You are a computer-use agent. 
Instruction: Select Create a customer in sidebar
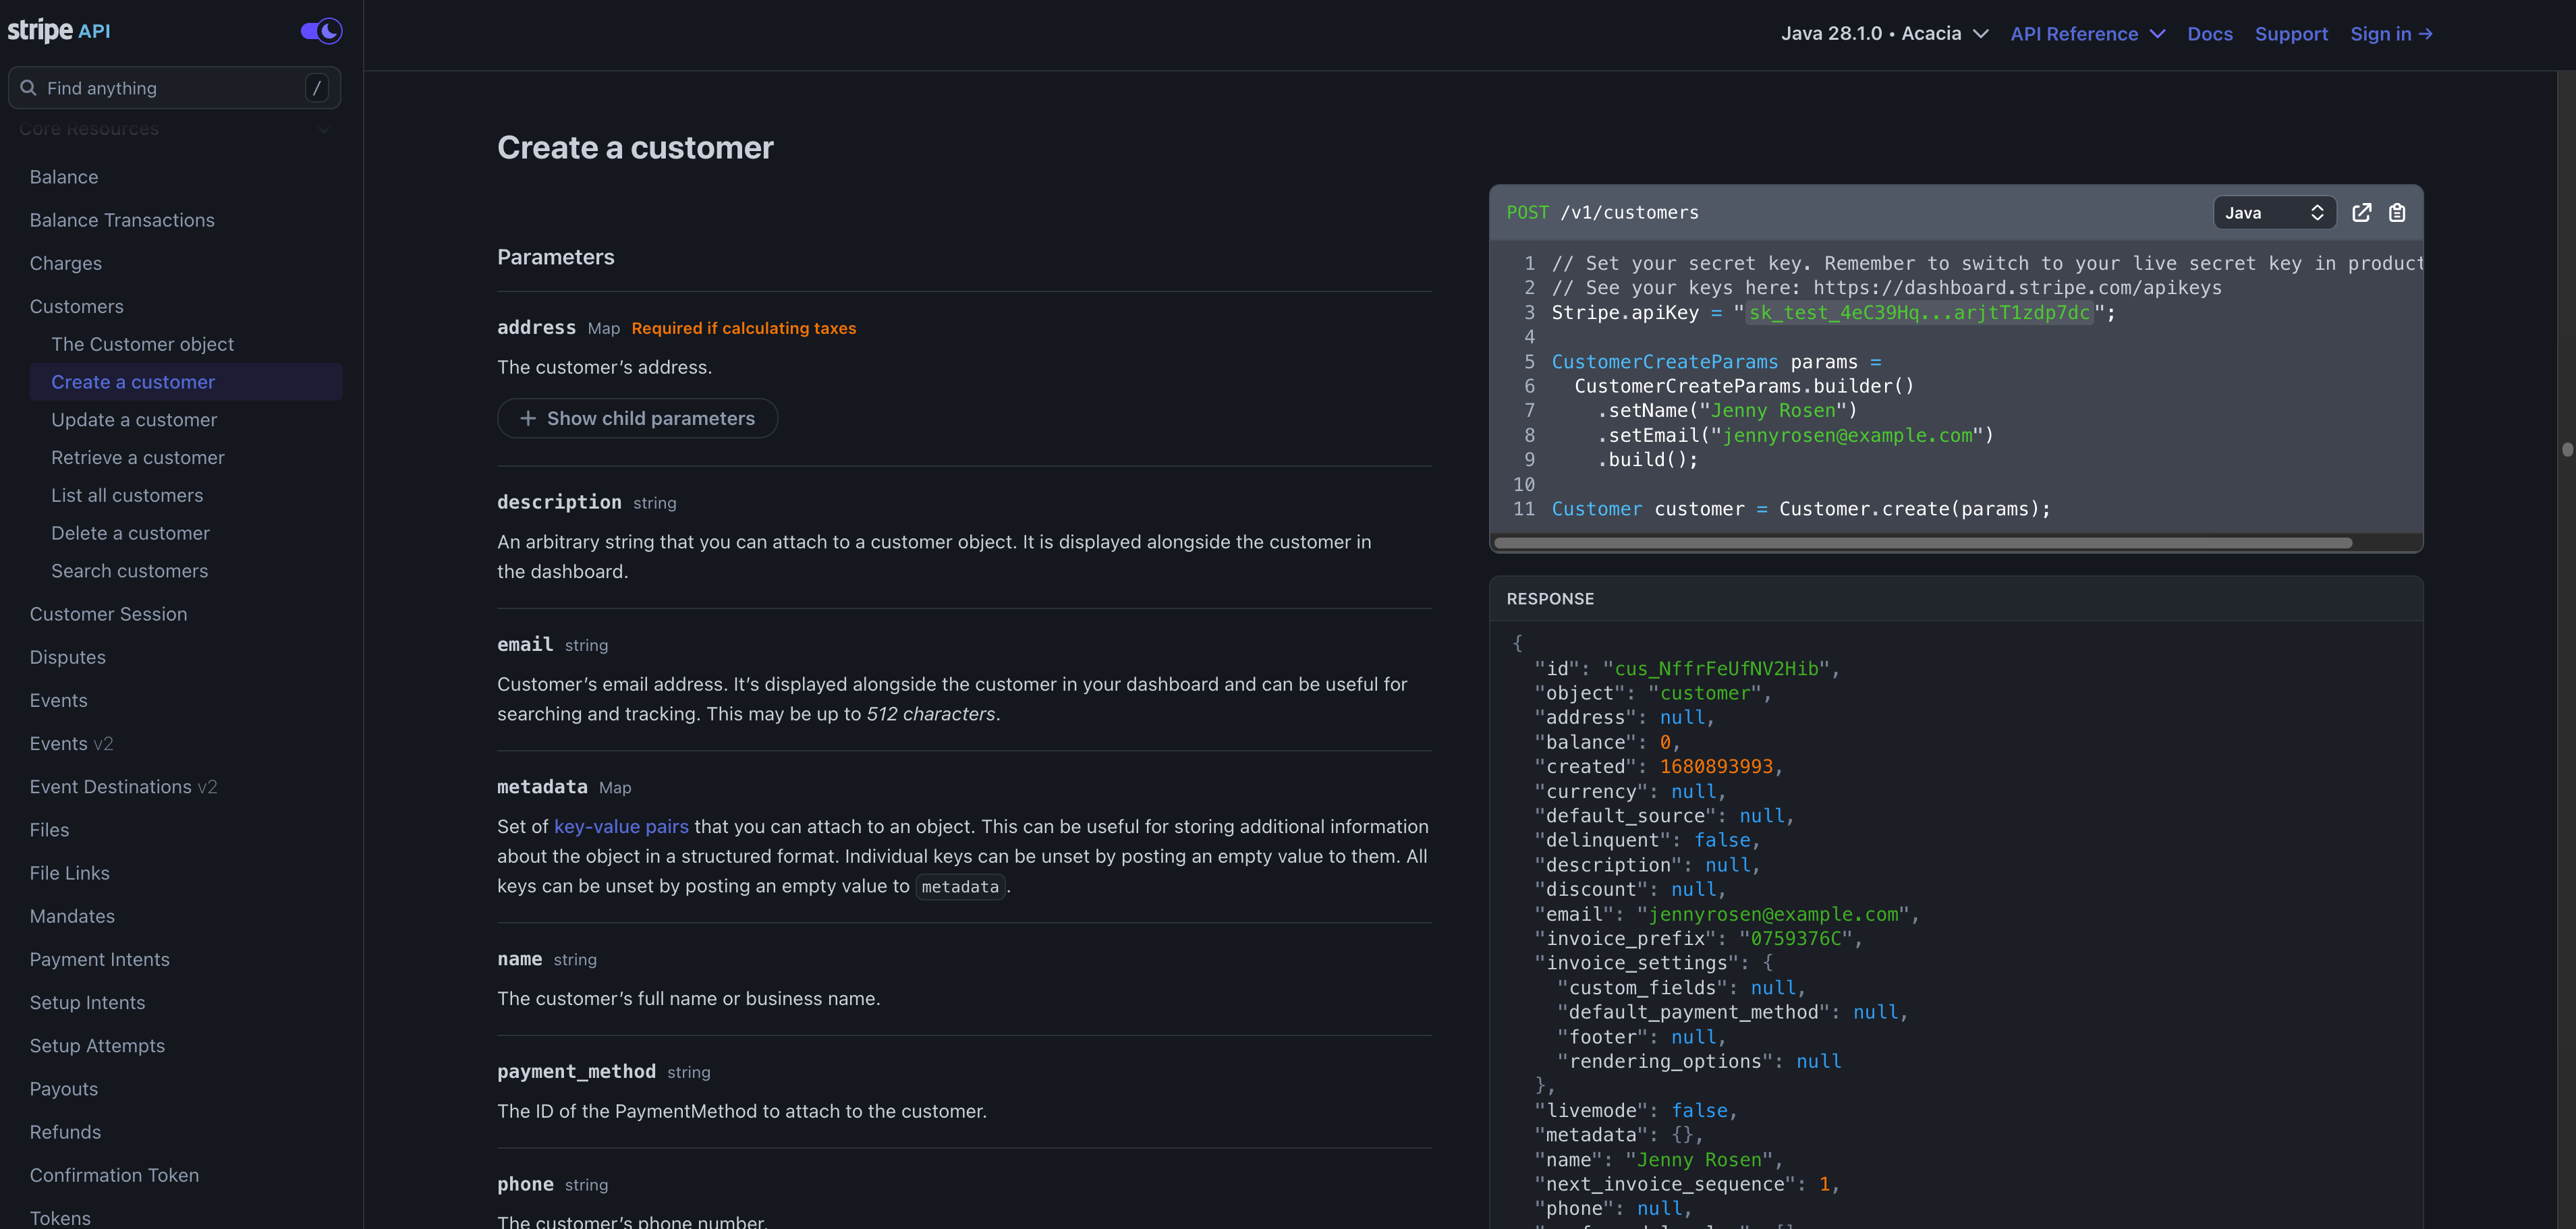click(186, 382)
